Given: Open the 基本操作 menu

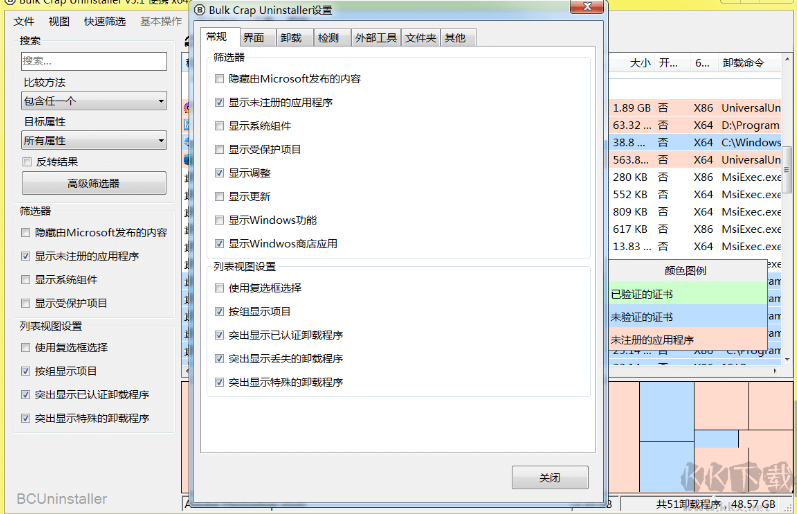Looking at the screenshot, I should pos(161,21).
